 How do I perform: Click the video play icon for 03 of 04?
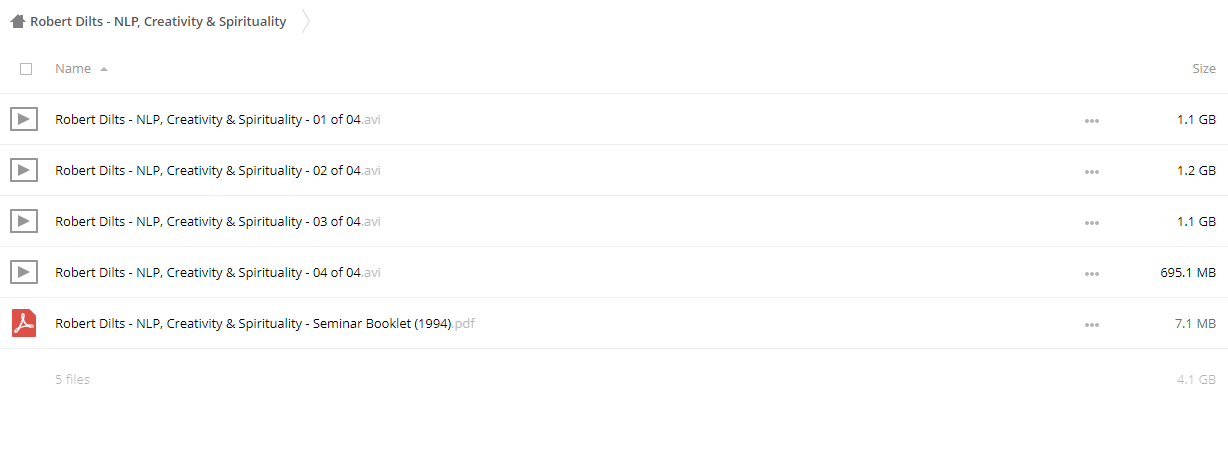24,221
